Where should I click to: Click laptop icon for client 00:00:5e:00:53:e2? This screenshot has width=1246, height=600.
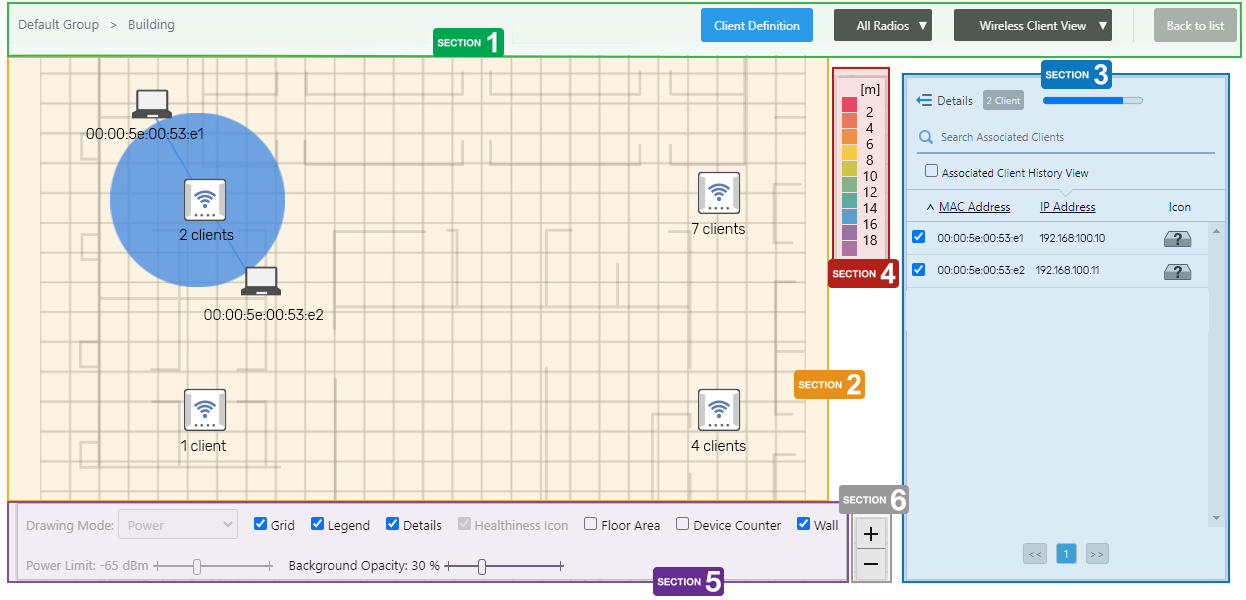(x=261, y=281)
